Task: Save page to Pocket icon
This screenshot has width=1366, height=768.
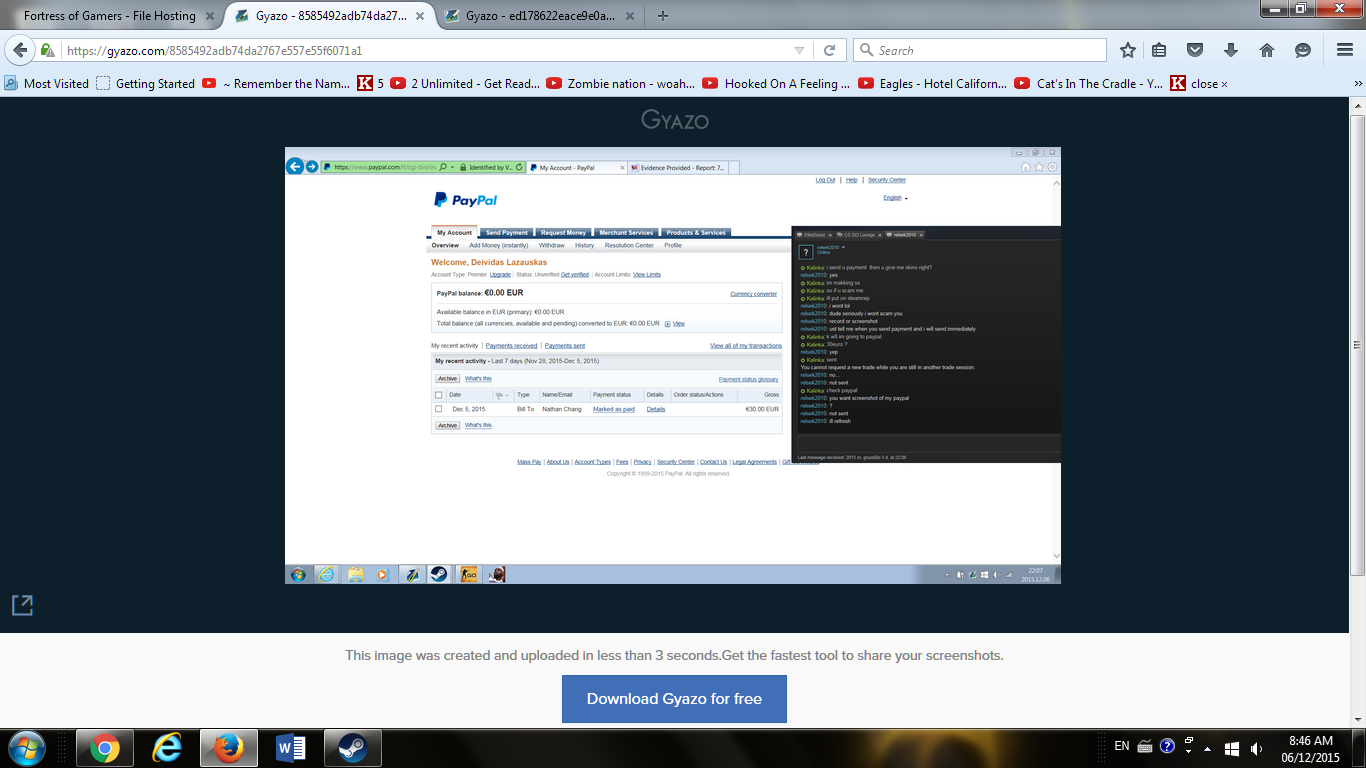Action: pyautogui.click(x=1194, y=50)
